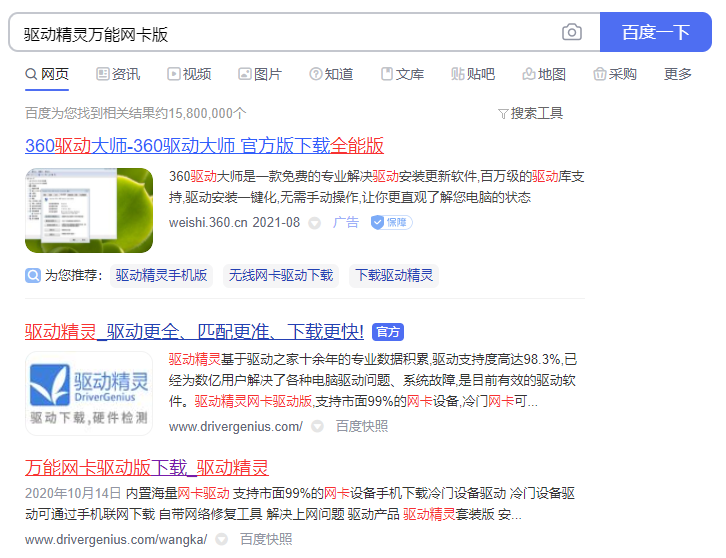Expand dropdown arrow next to www.drivergenius.com/
This screenshot has width=726, height=558.
pos(317,426)
